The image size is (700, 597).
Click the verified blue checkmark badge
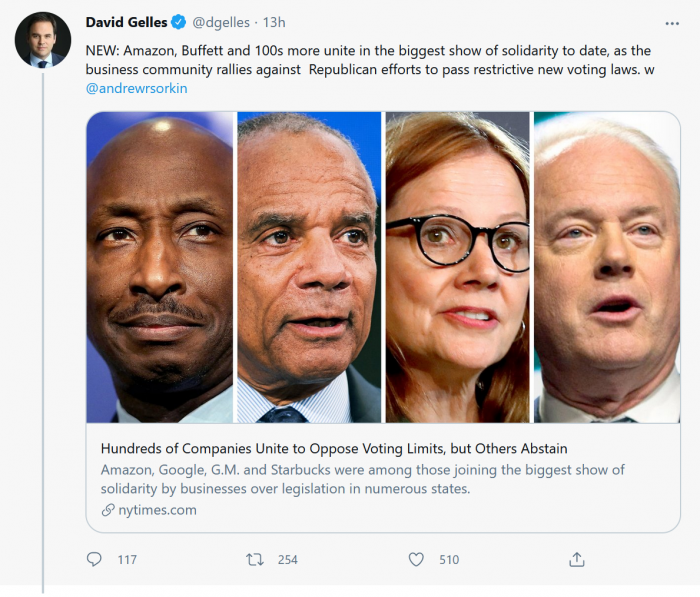point(178,23)
